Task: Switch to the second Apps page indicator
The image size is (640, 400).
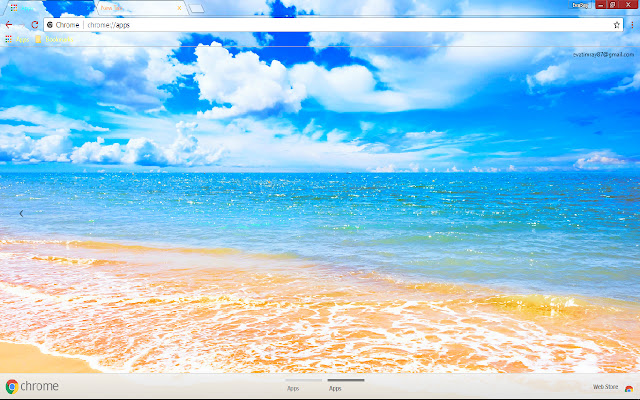Action: [x=346, y=384]
